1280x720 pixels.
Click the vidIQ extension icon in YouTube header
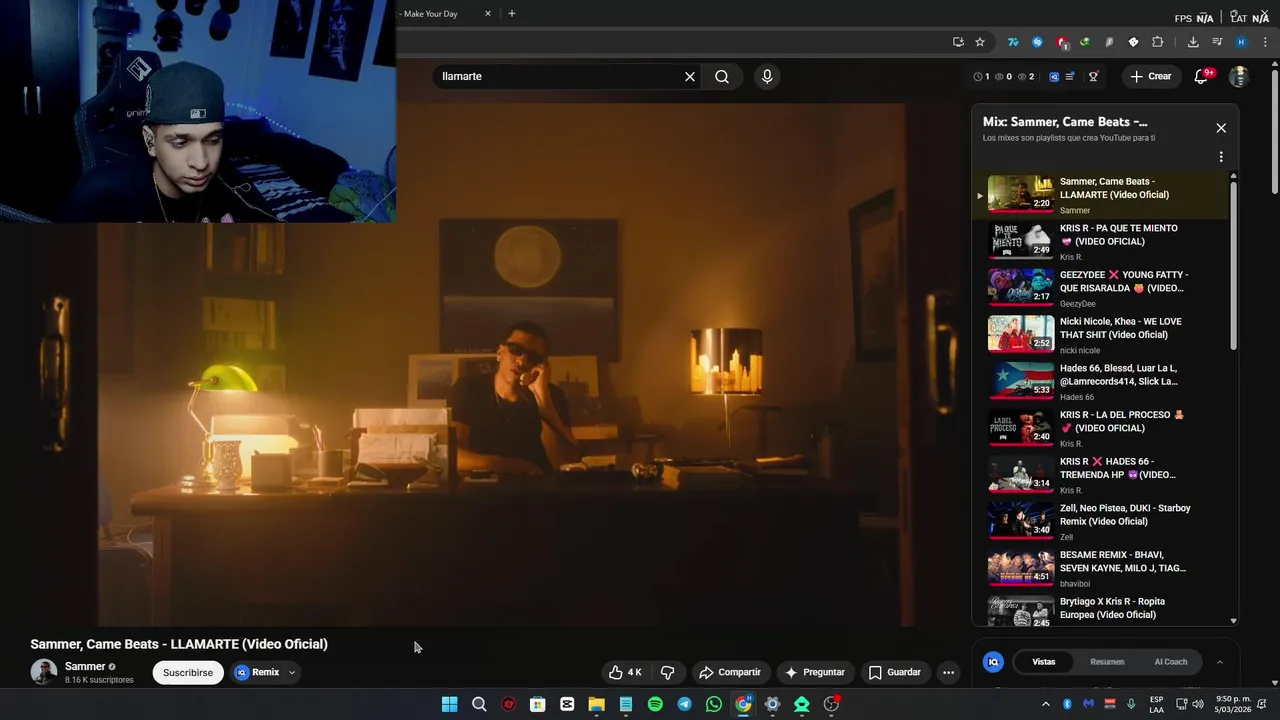tap(1054, 76)
